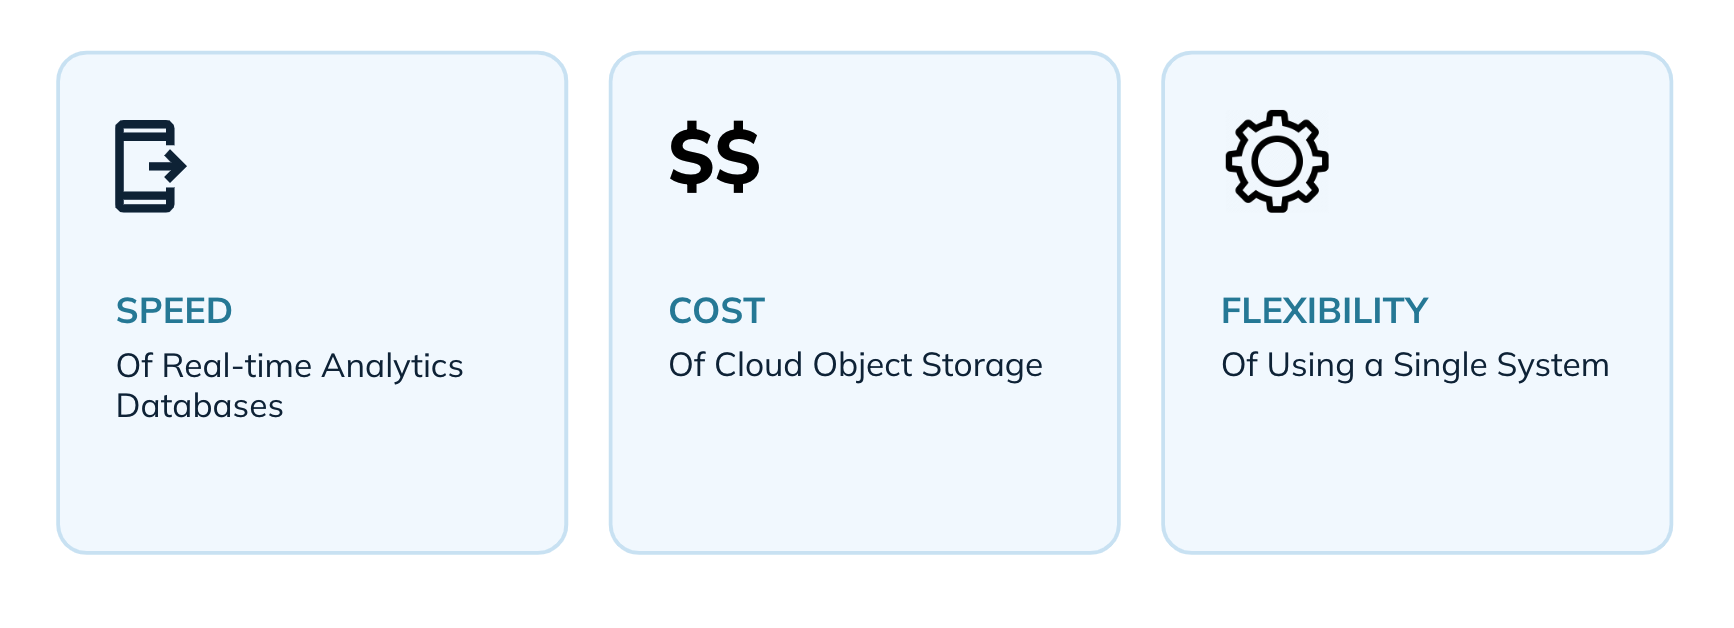The image size is (1734, 628).
Task: Select the FLEXIBILITY heading
Action: (1324, 311)
